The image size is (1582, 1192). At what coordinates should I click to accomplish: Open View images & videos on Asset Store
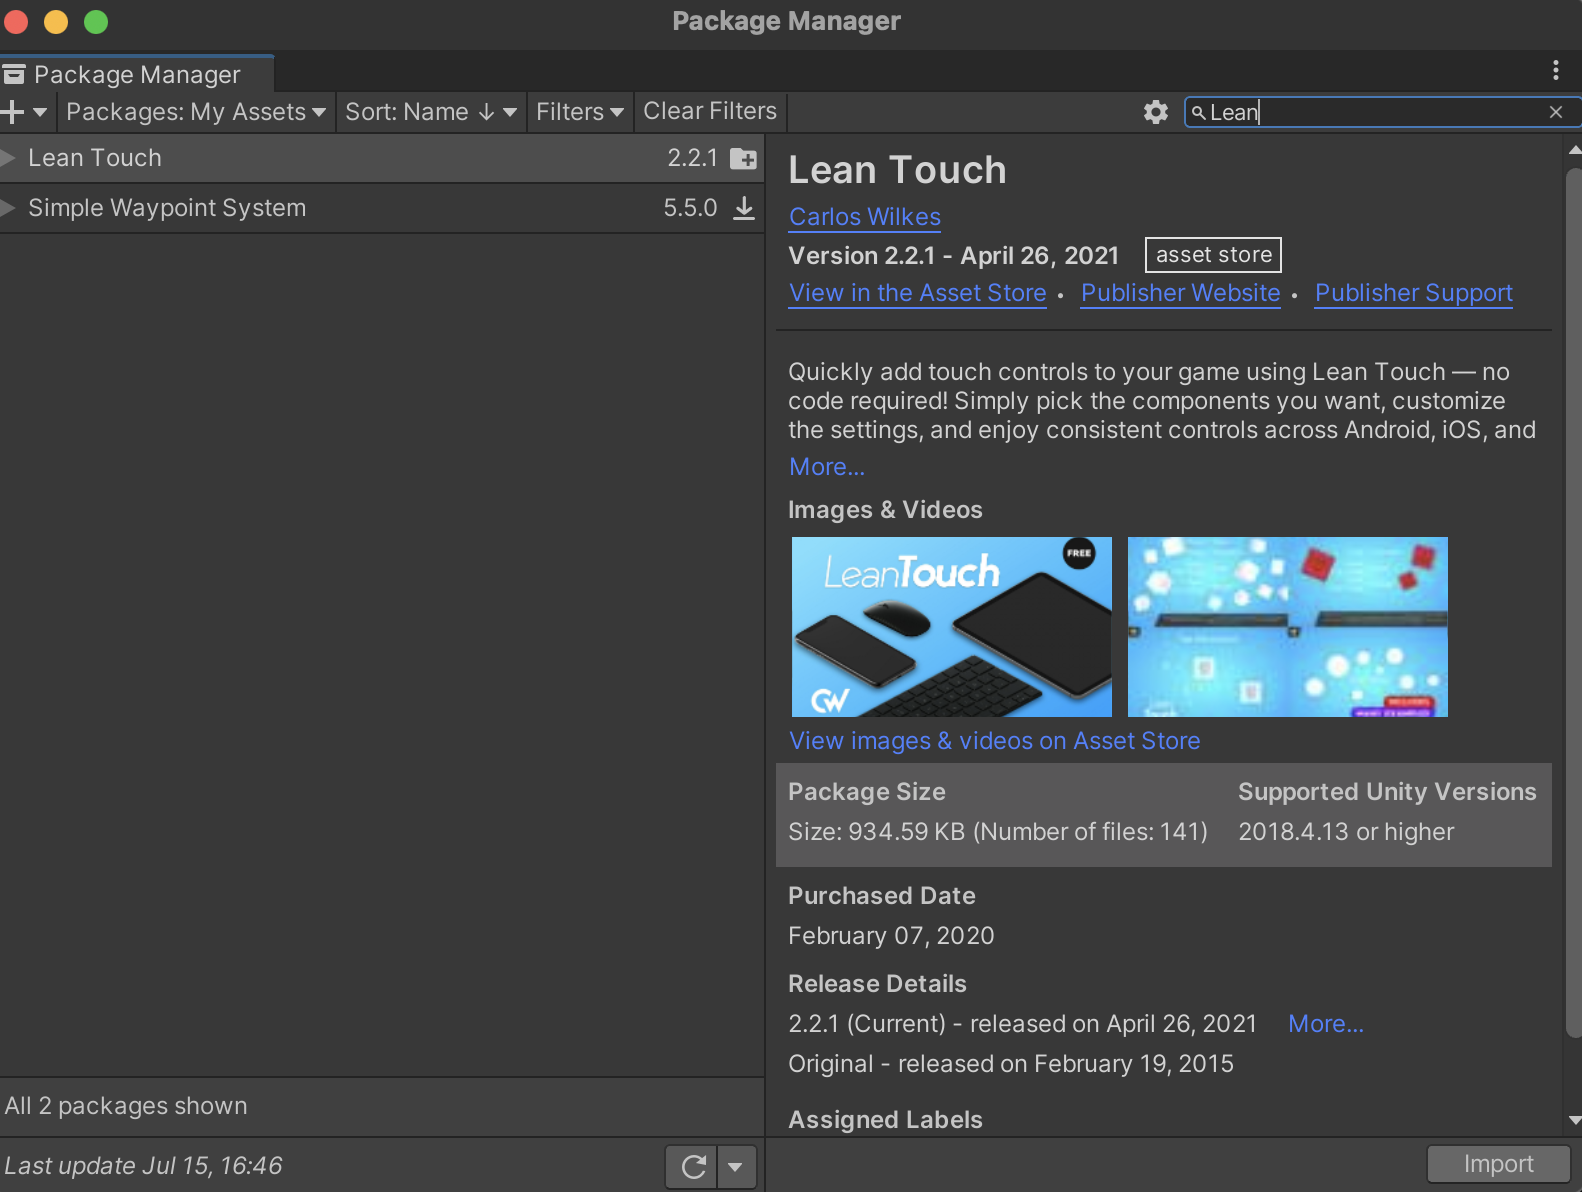tap(994, 741)
